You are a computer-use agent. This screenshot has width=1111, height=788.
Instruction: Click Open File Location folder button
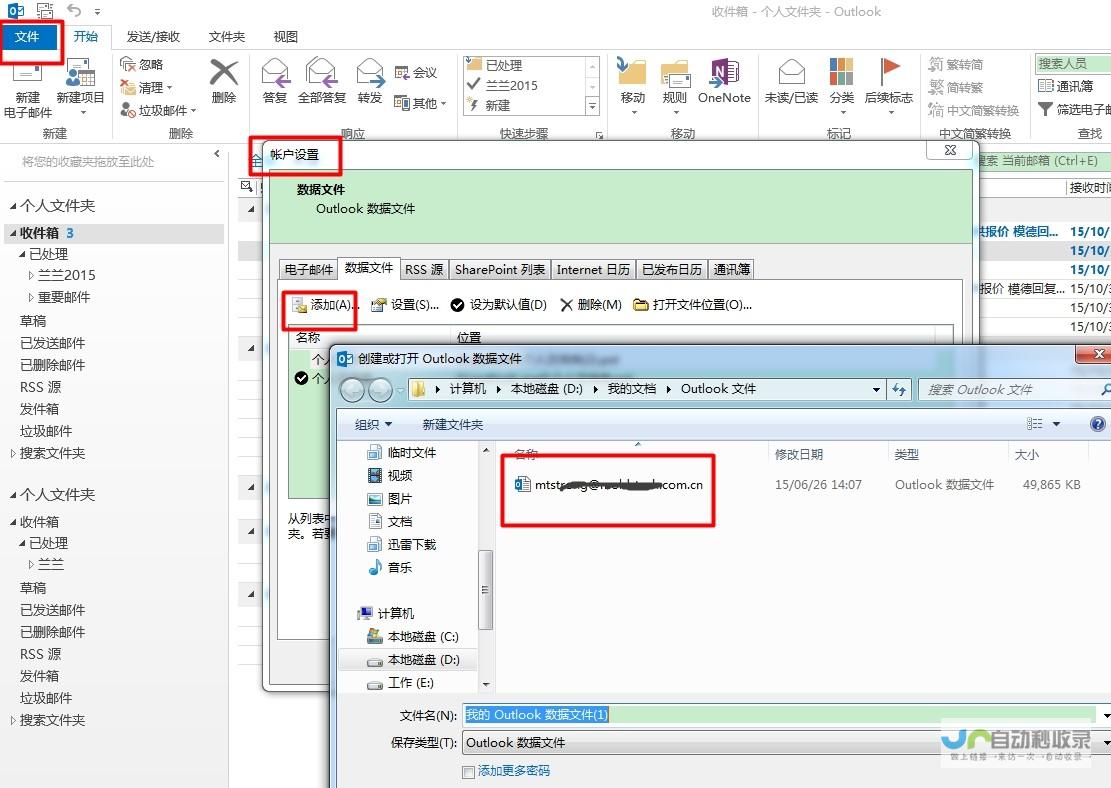coord(692,305)
